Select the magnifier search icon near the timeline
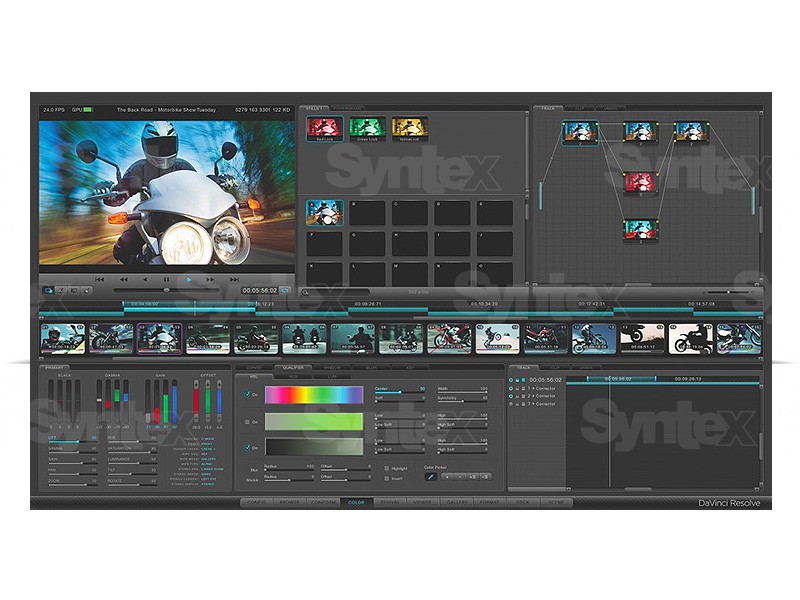The width and height of the screenshot is (800, 600). click(x=304, y=291)
